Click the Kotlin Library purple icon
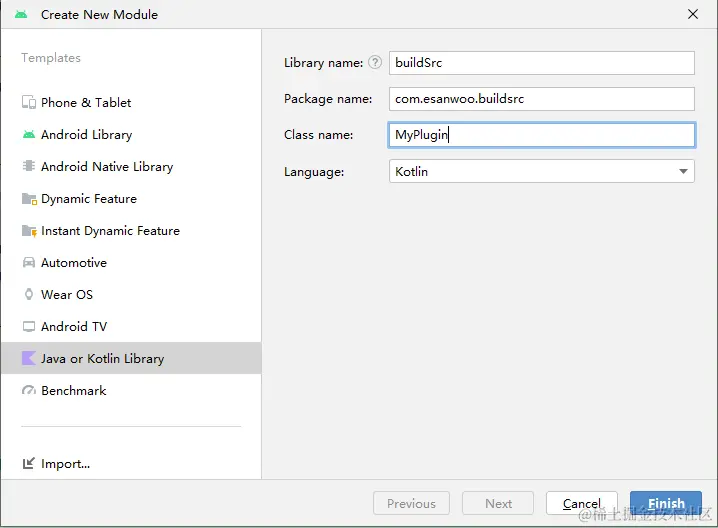The width and height of the screenshot is (718, 528). click(x=29, y=358)
